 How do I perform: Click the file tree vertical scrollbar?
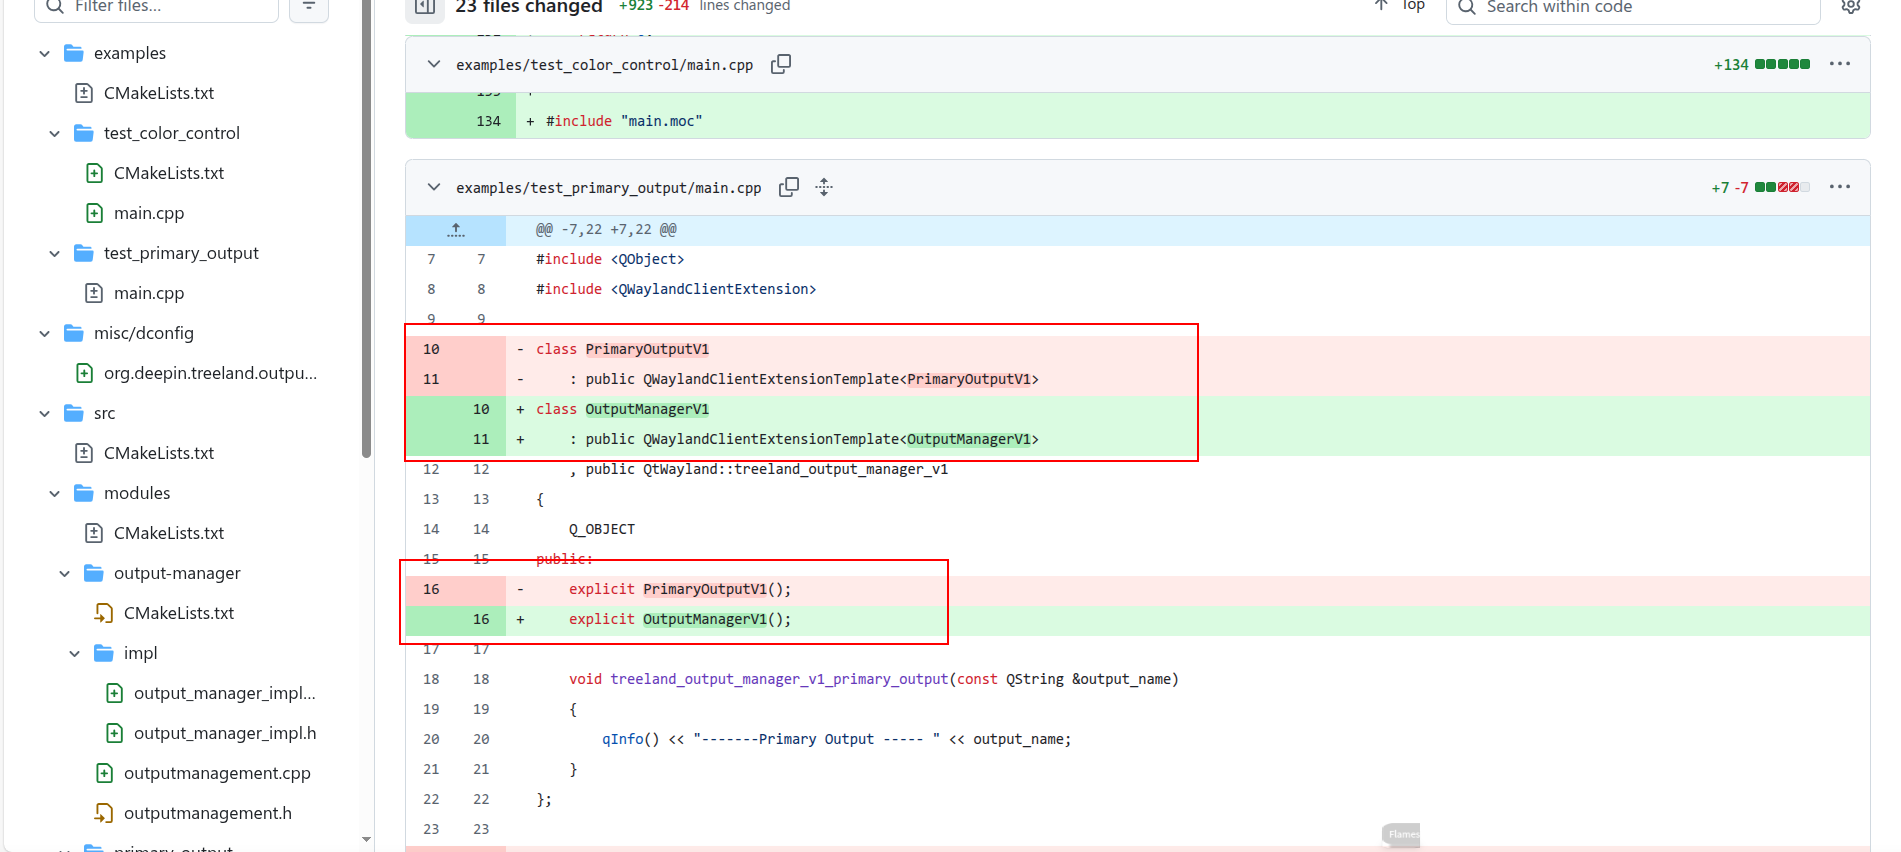[367, 230]
